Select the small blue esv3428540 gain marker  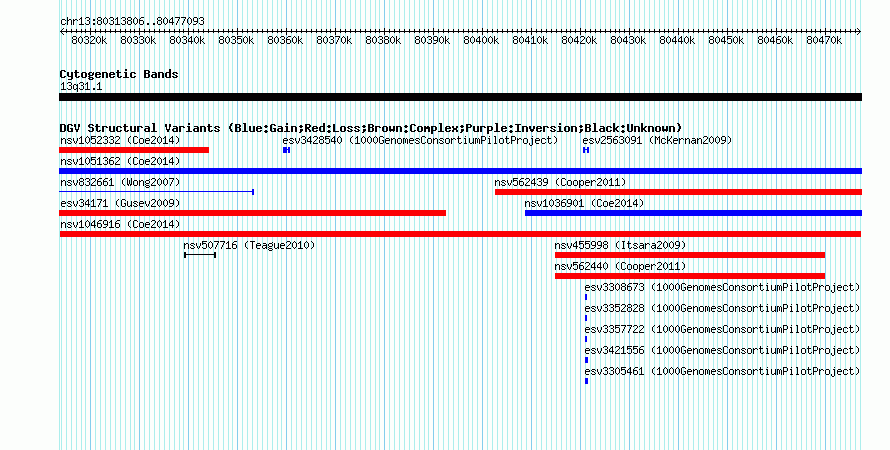pos(287,150)
